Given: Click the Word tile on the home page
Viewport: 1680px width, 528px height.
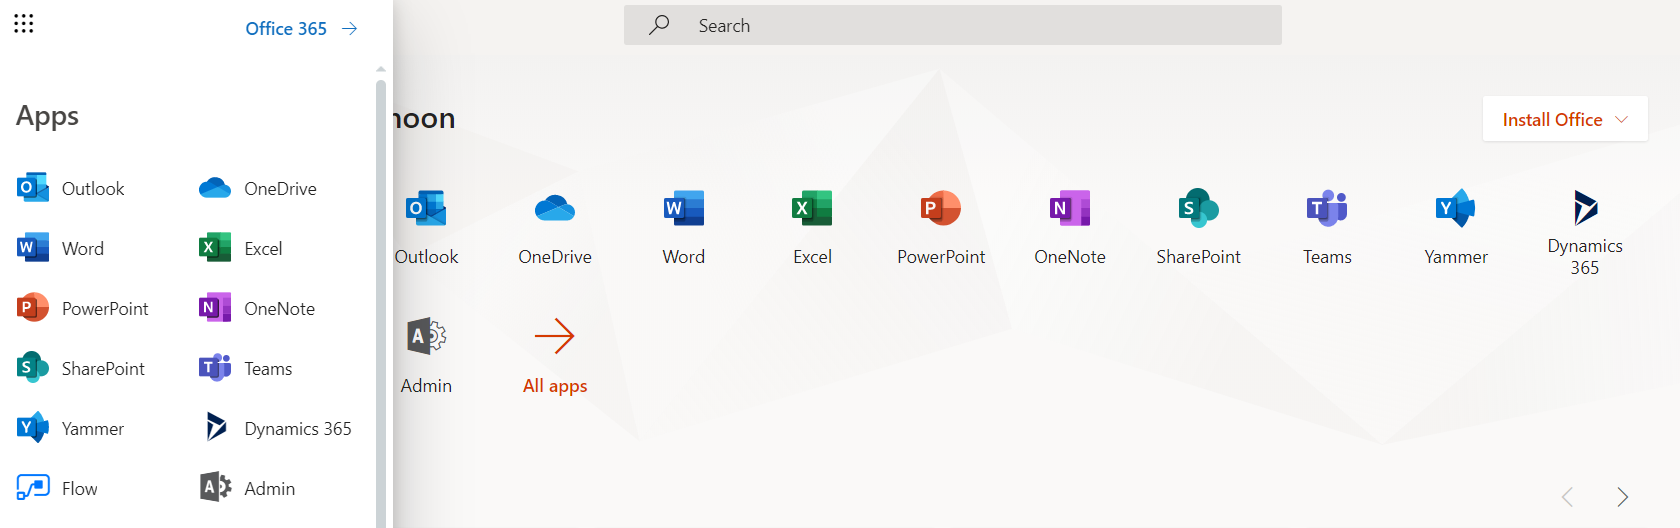Looking at the screenshot, I should (684, 227).
